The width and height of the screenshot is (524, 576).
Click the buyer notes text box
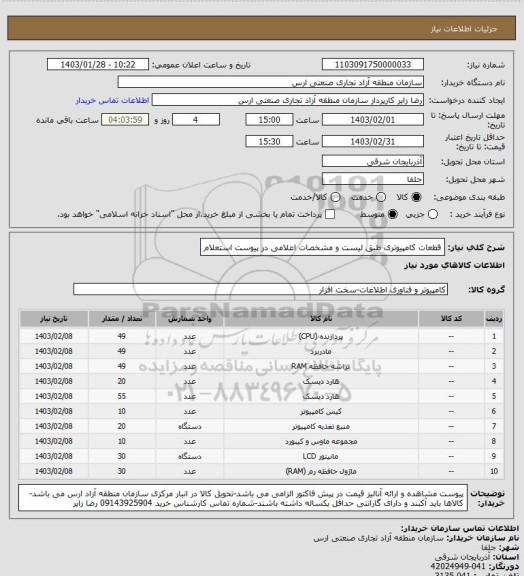243,498
